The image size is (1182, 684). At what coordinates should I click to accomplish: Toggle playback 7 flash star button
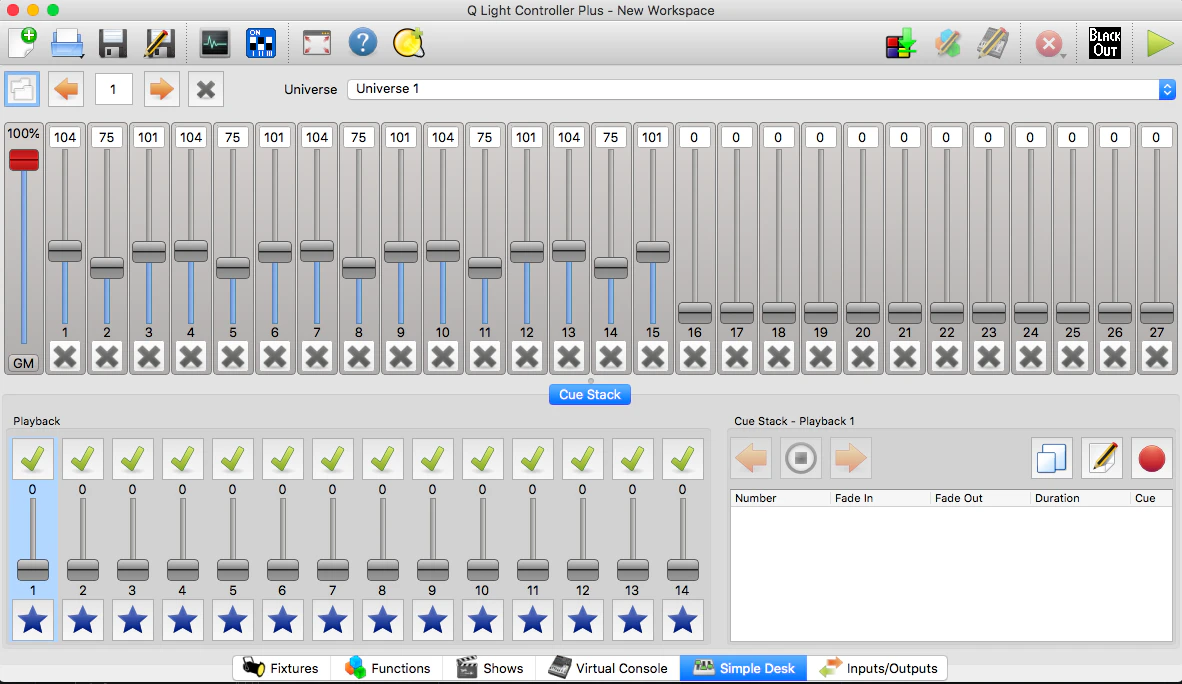click(332, 620)
